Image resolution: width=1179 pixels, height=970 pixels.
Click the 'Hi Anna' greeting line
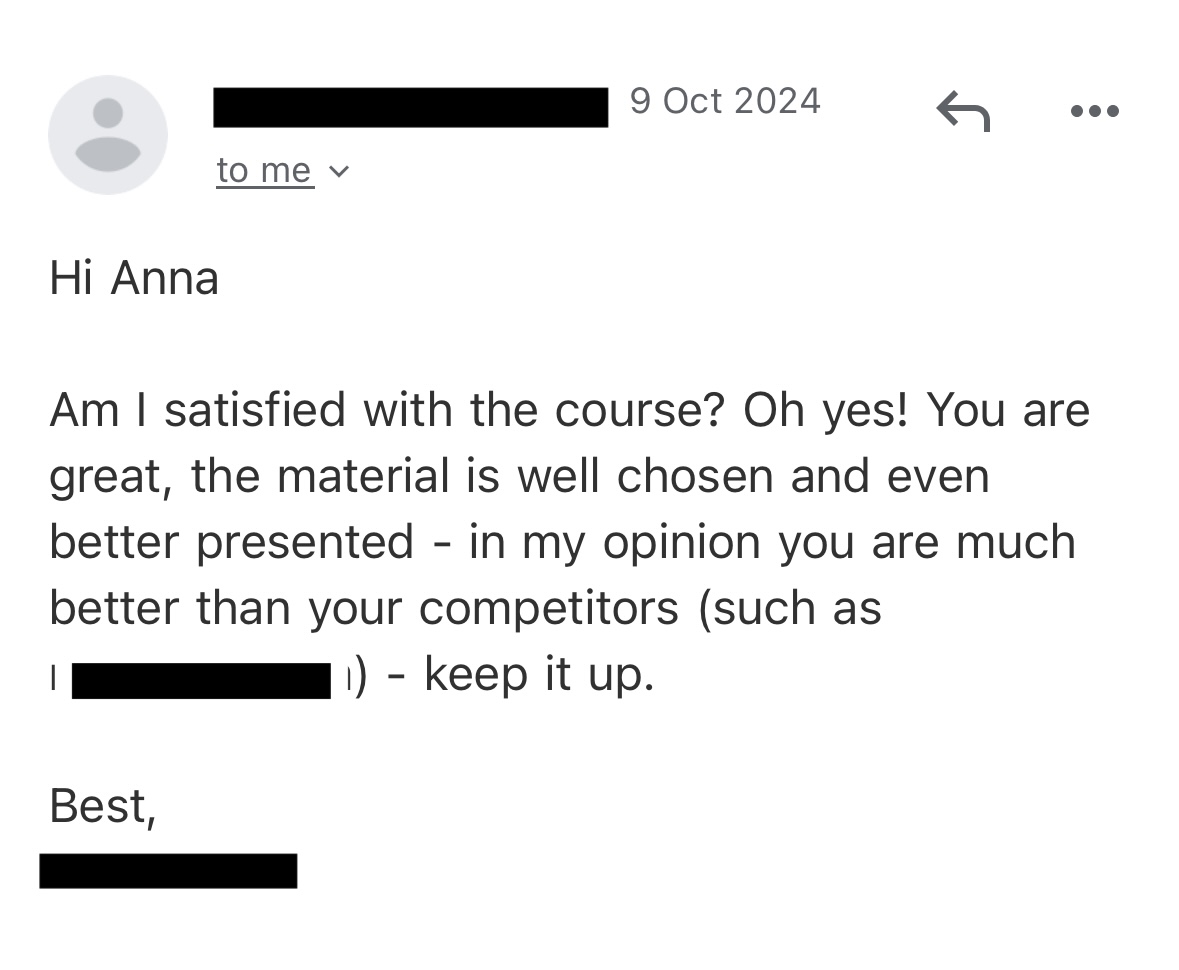pos(134,278)
